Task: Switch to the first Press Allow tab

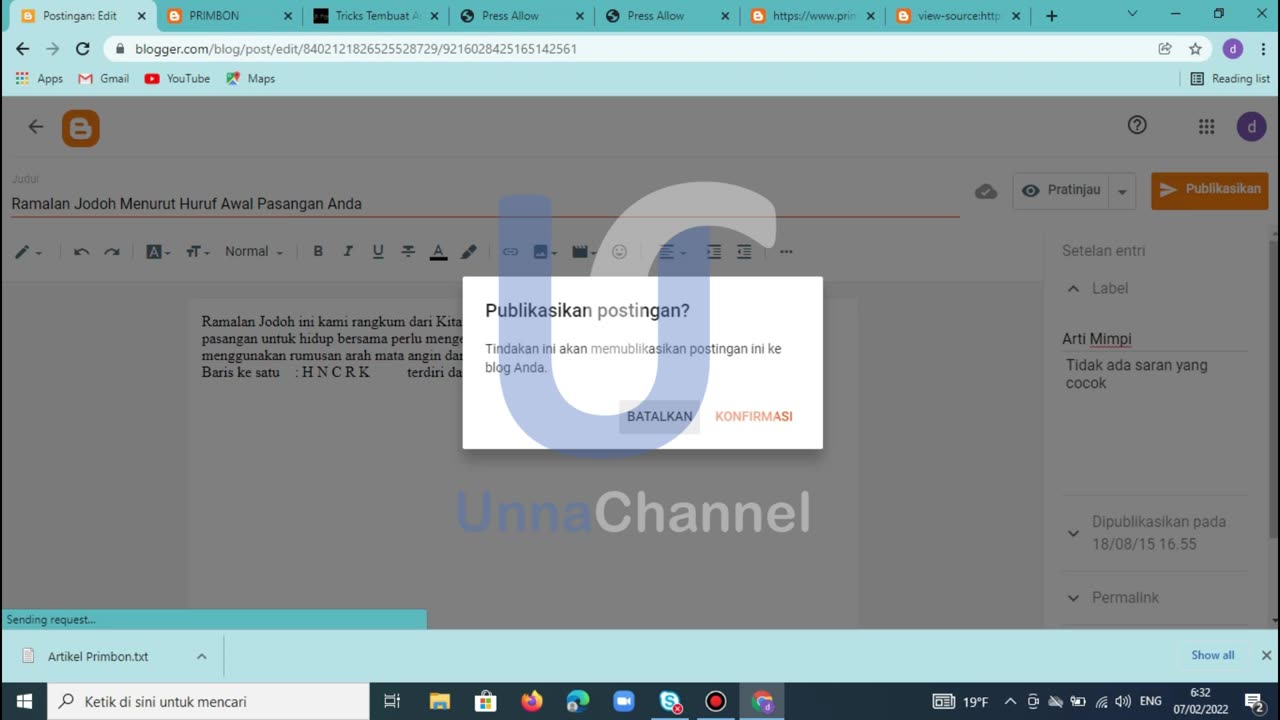Action: point(522,16)
